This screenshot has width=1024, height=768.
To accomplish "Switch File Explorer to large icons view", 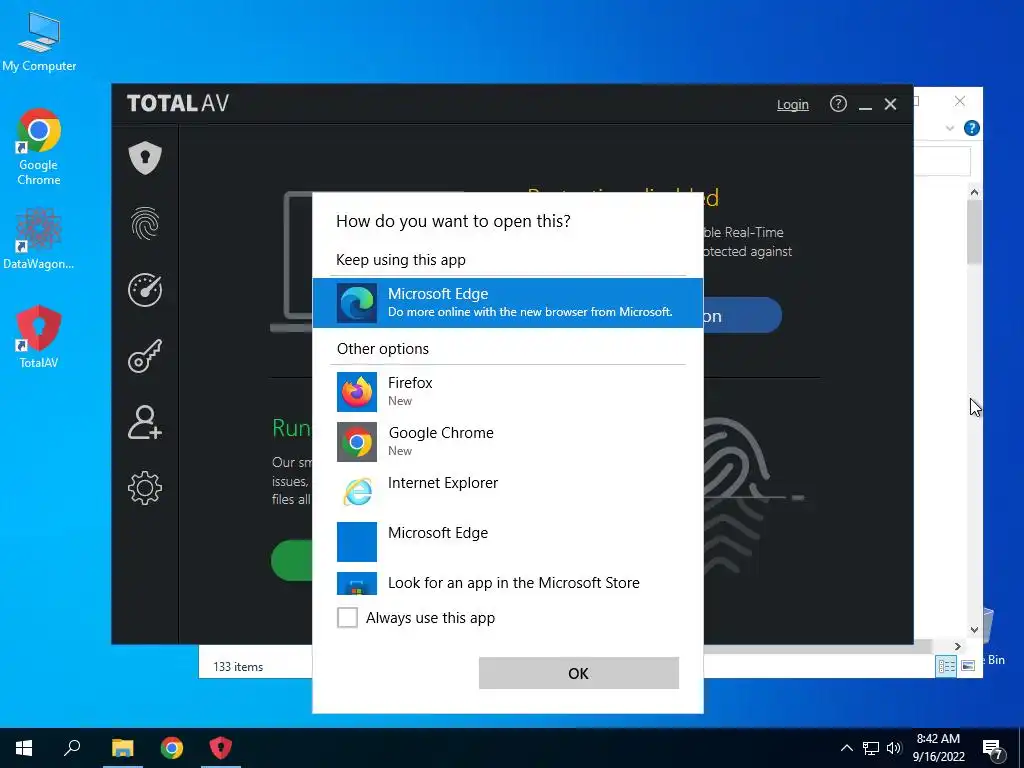I will [968, 665].
